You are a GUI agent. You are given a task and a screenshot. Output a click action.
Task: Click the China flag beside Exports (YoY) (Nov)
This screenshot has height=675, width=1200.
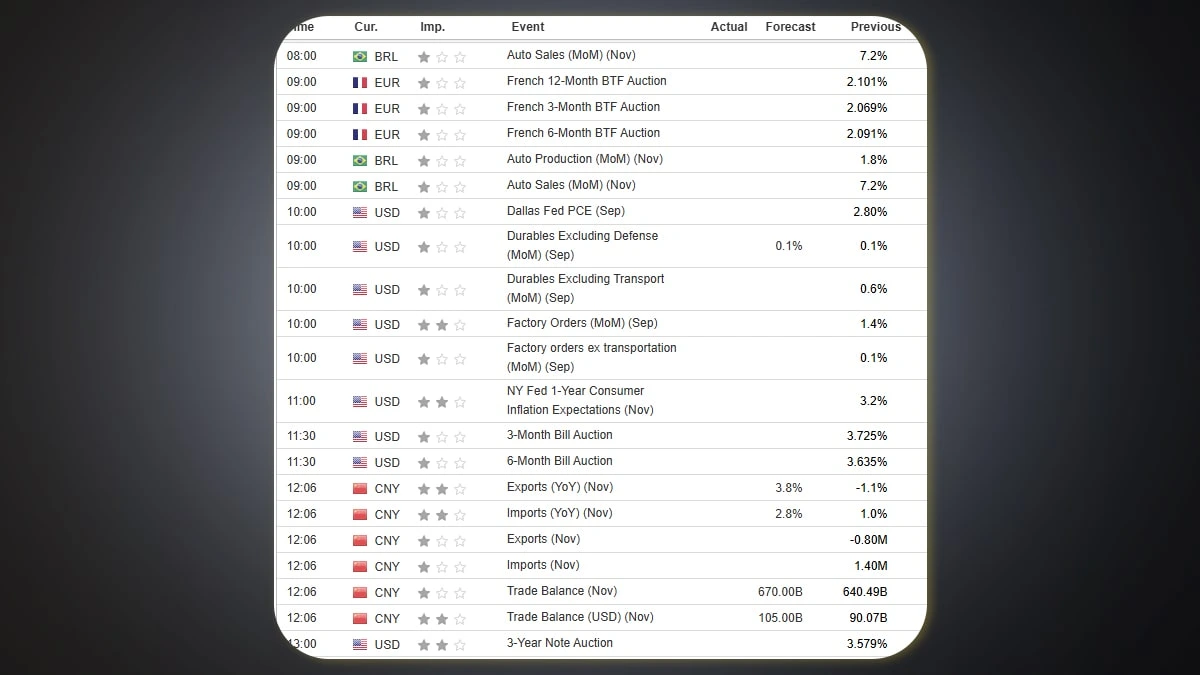360,489
